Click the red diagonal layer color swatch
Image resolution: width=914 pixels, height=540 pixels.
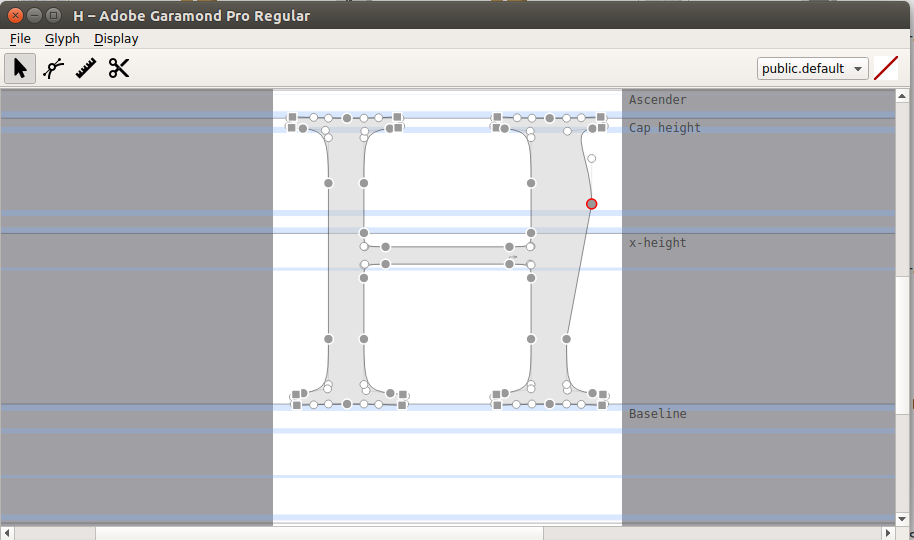(885, 68)
